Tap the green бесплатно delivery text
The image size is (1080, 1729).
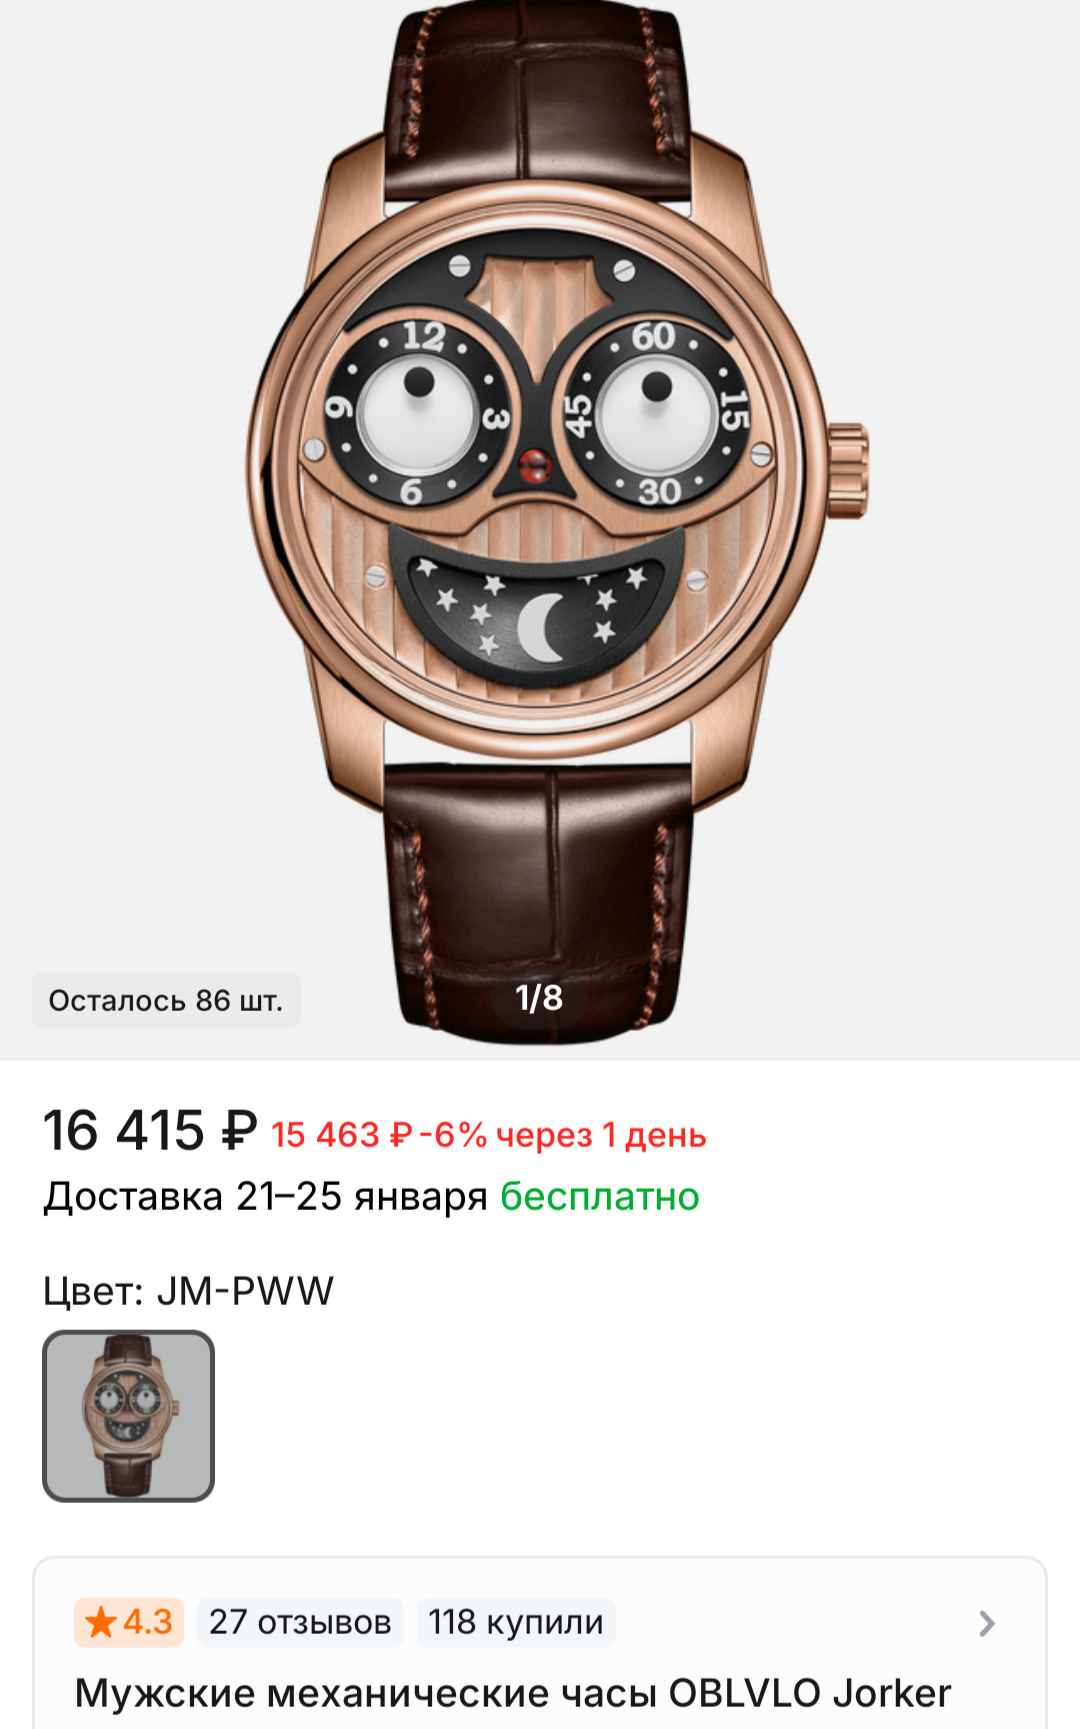(x=600, y=1196)
